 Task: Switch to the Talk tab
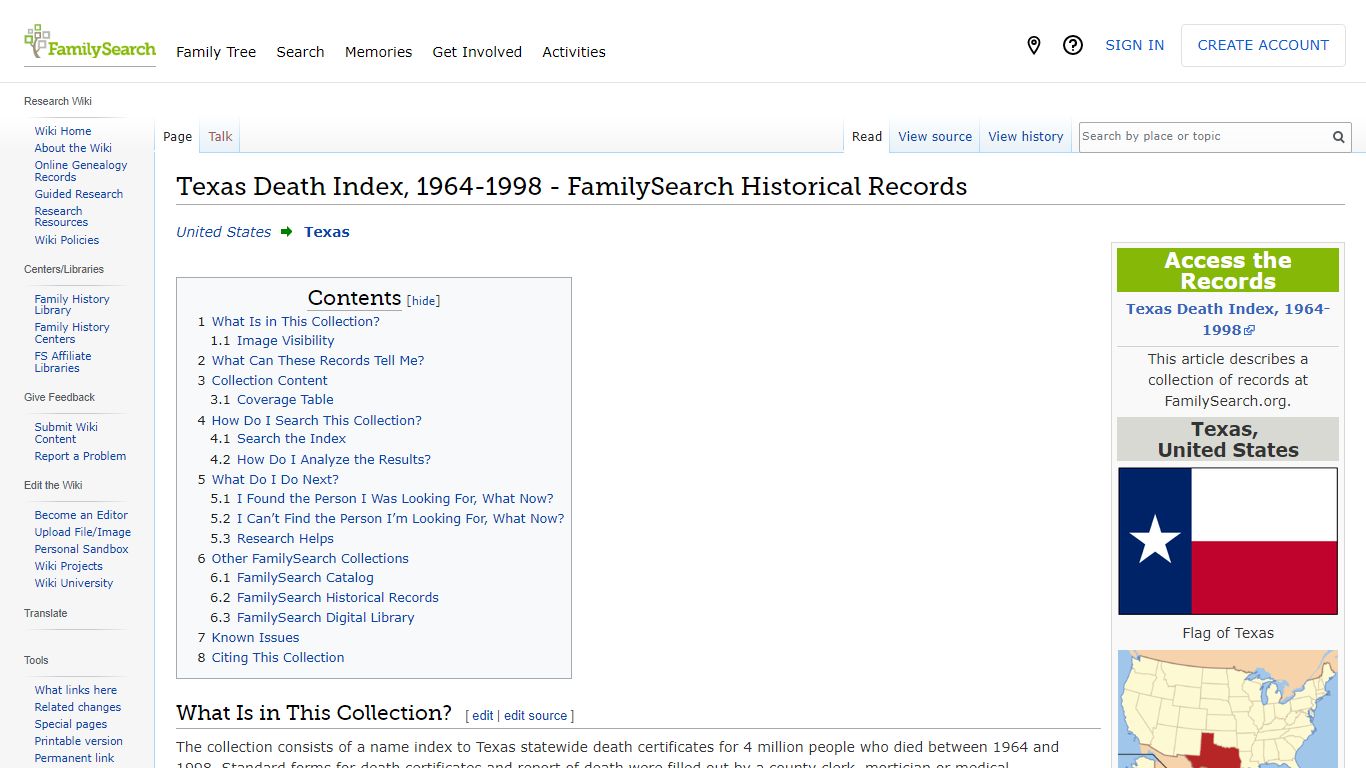click(221, 137)
